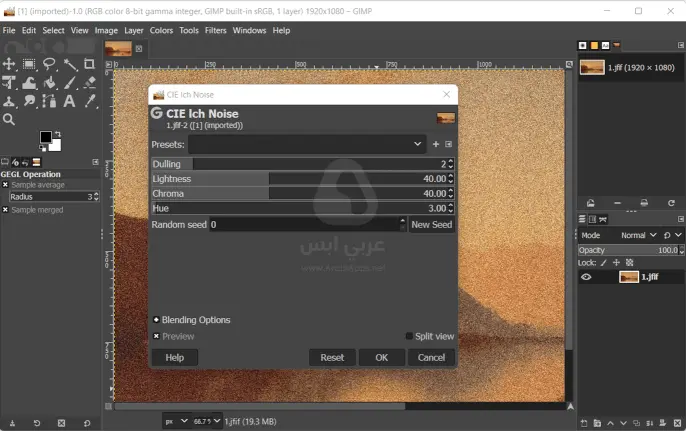Open the Colors menu
This screenshot has width=686, height=431.
[161, 31]
